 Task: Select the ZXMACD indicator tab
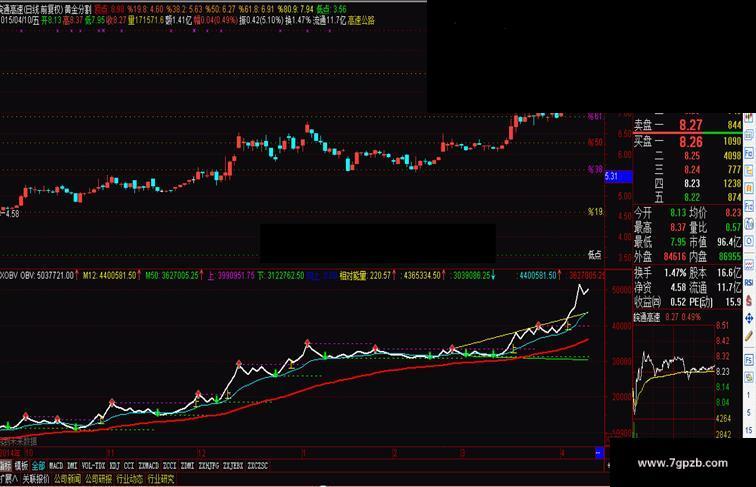point(148,466)
